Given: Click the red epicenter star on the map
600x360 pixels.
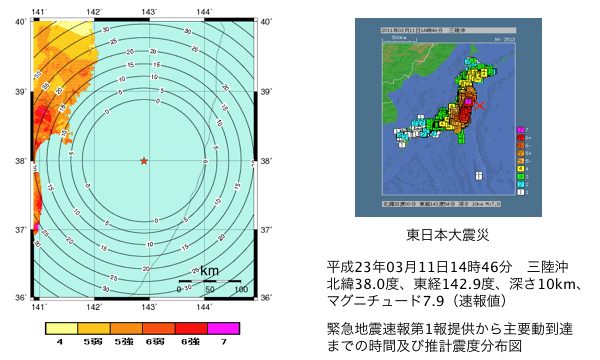Looking at the screenshot, I should point(144,161).
